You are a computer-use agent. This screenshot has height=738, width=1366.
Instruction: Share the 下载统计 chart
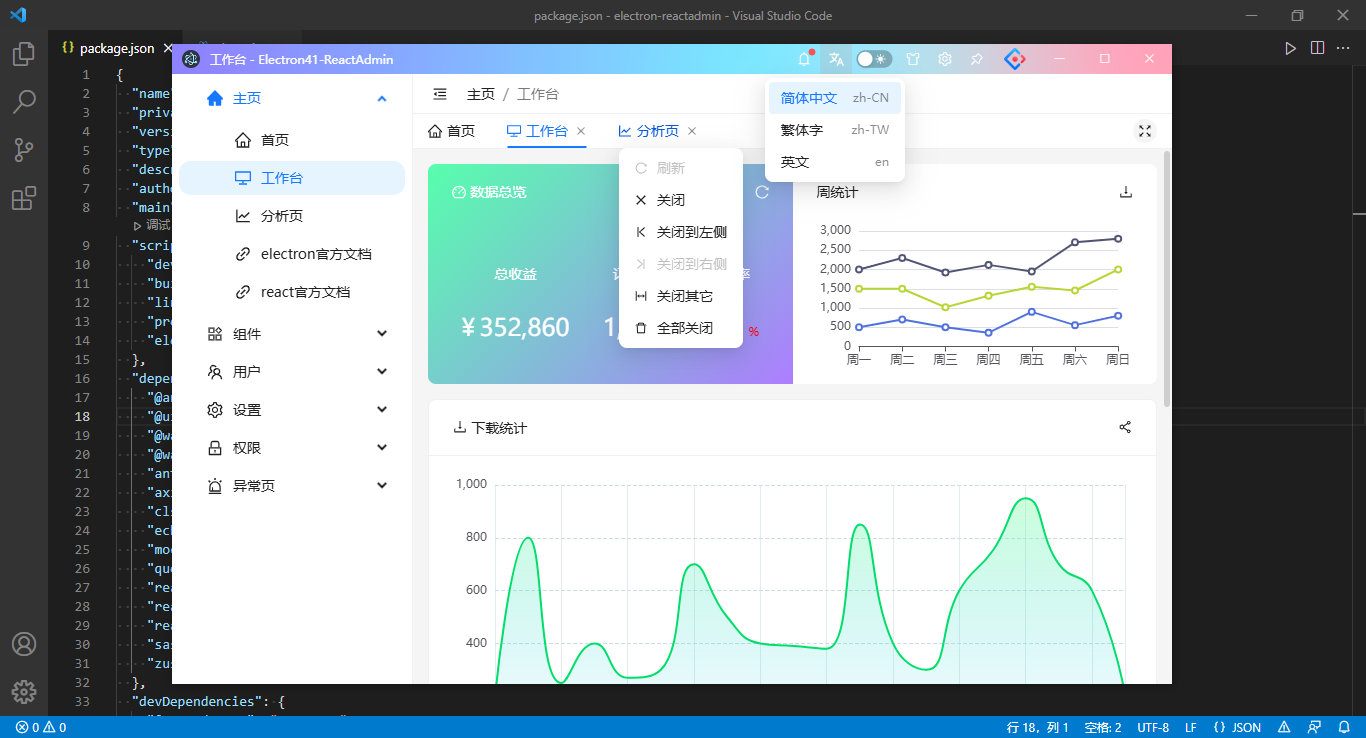[x=1125, y=427]
